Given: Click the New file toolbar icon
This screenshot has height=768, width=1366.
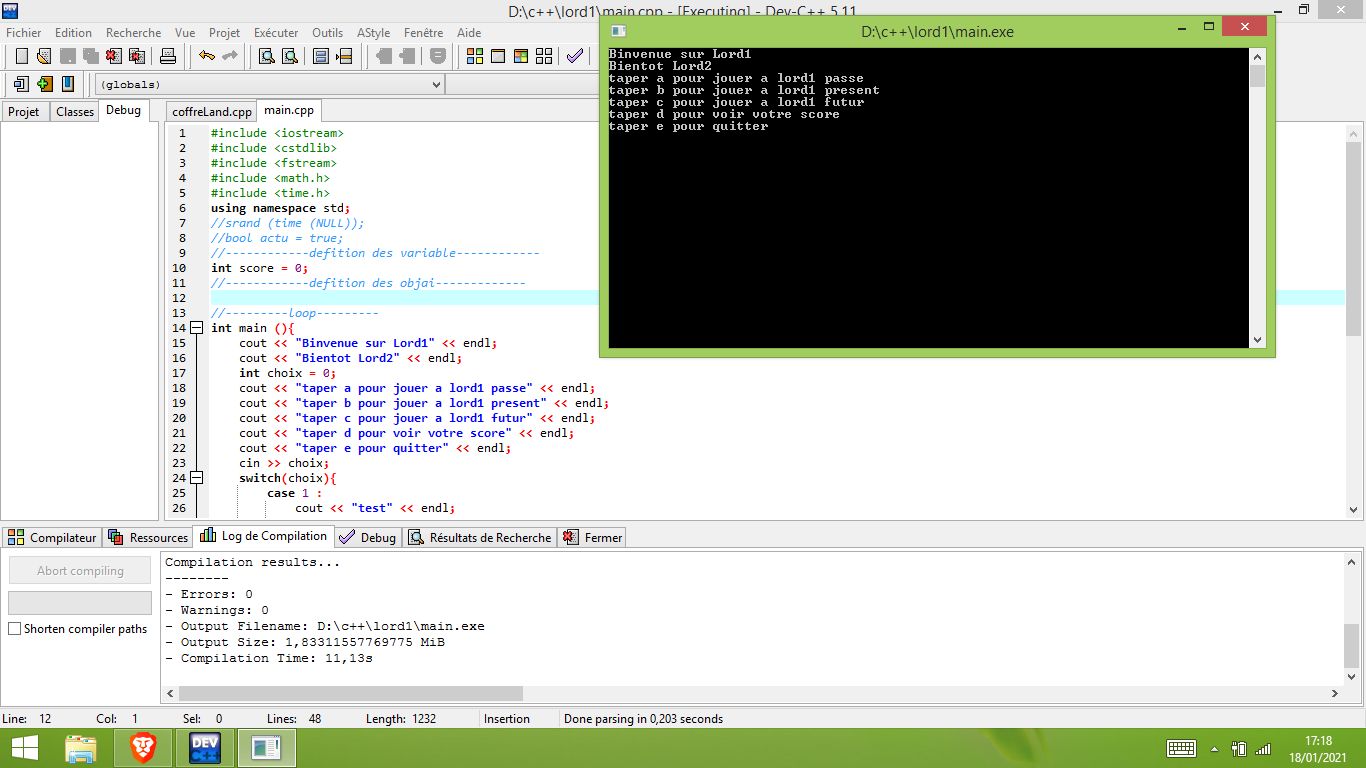Looking at the screenshot, I should (21, 56).
